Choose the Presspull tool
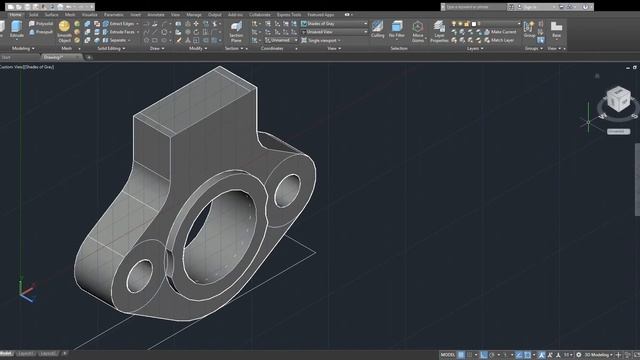Viewport: 640px width, 360px height. (41, 32)
